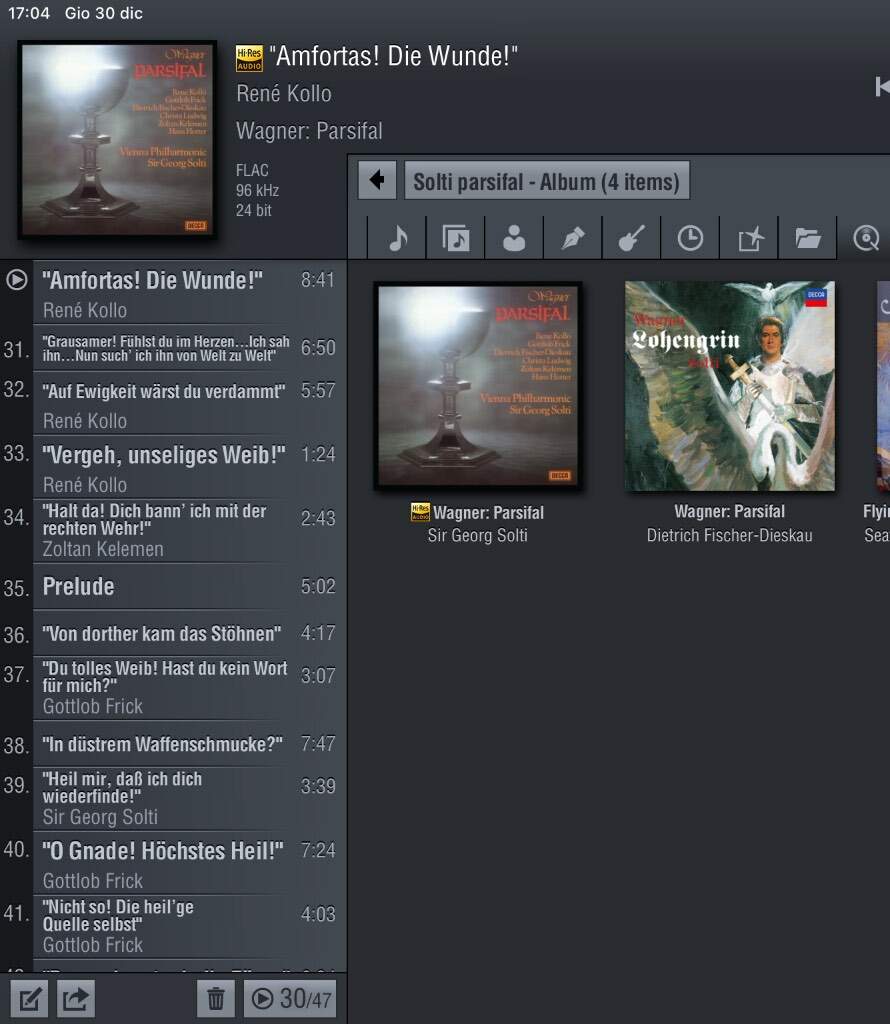Image resolution: width=890 pixels, height=1024 pixels.
Task: Browse by Composer using the pen nib icon
Action: point(573,238)
